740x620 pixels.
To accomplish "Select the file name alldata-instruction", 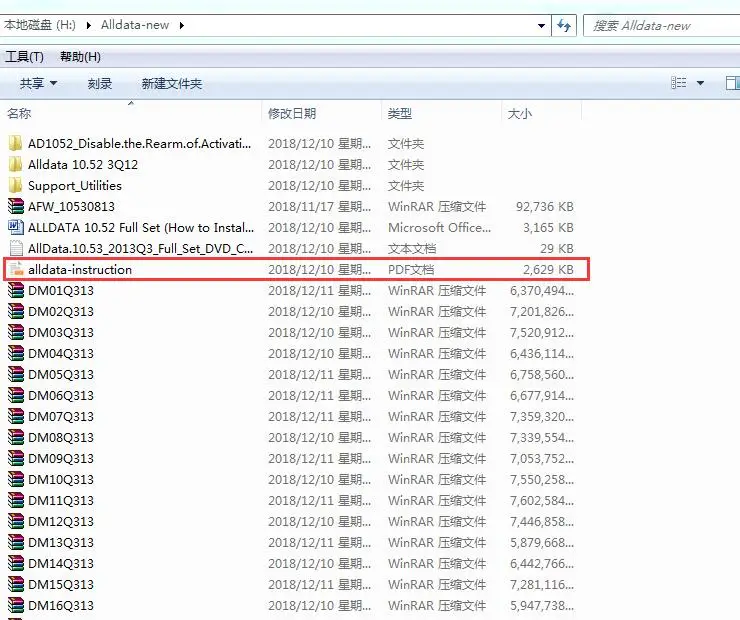I will (x=80, y=269).
